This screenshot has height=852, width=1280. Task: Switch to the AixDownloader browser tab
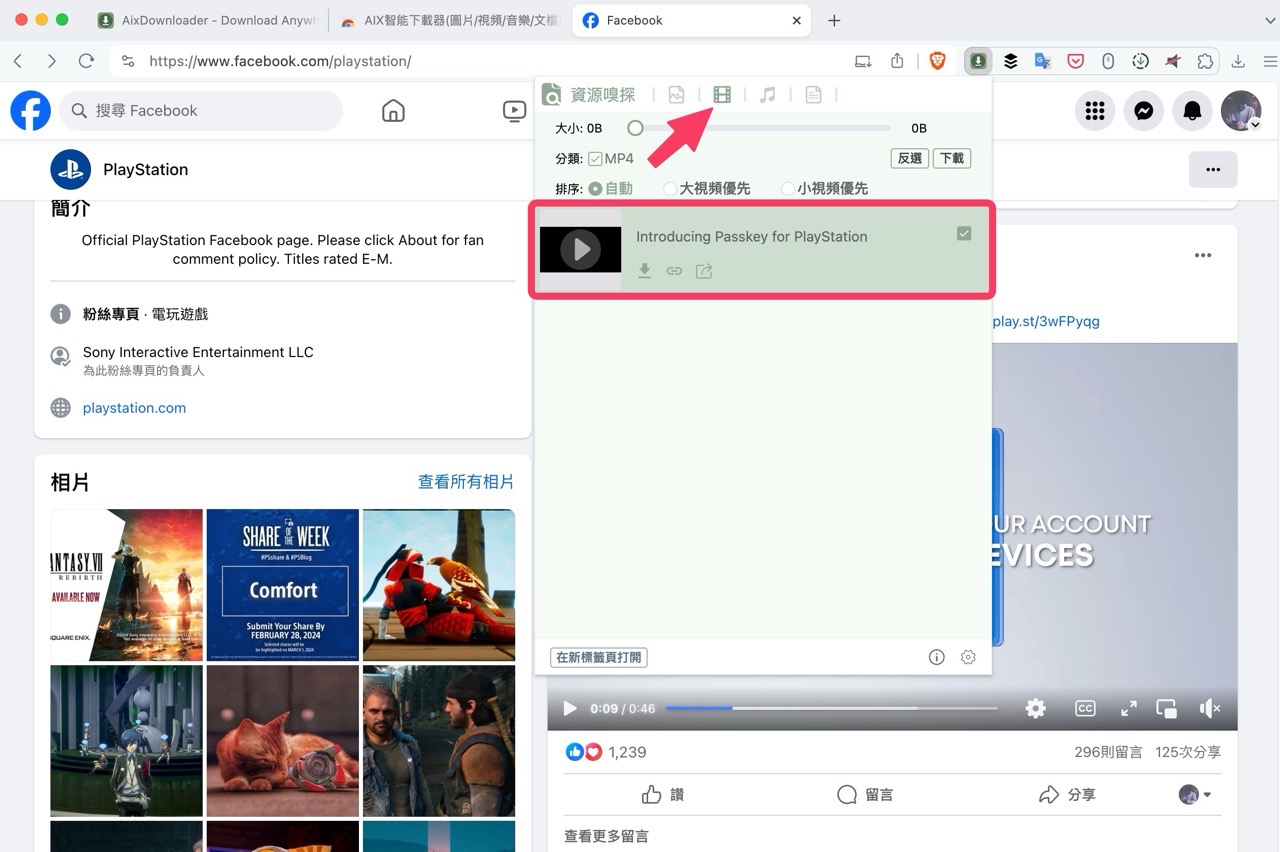[x=207, y=20]
